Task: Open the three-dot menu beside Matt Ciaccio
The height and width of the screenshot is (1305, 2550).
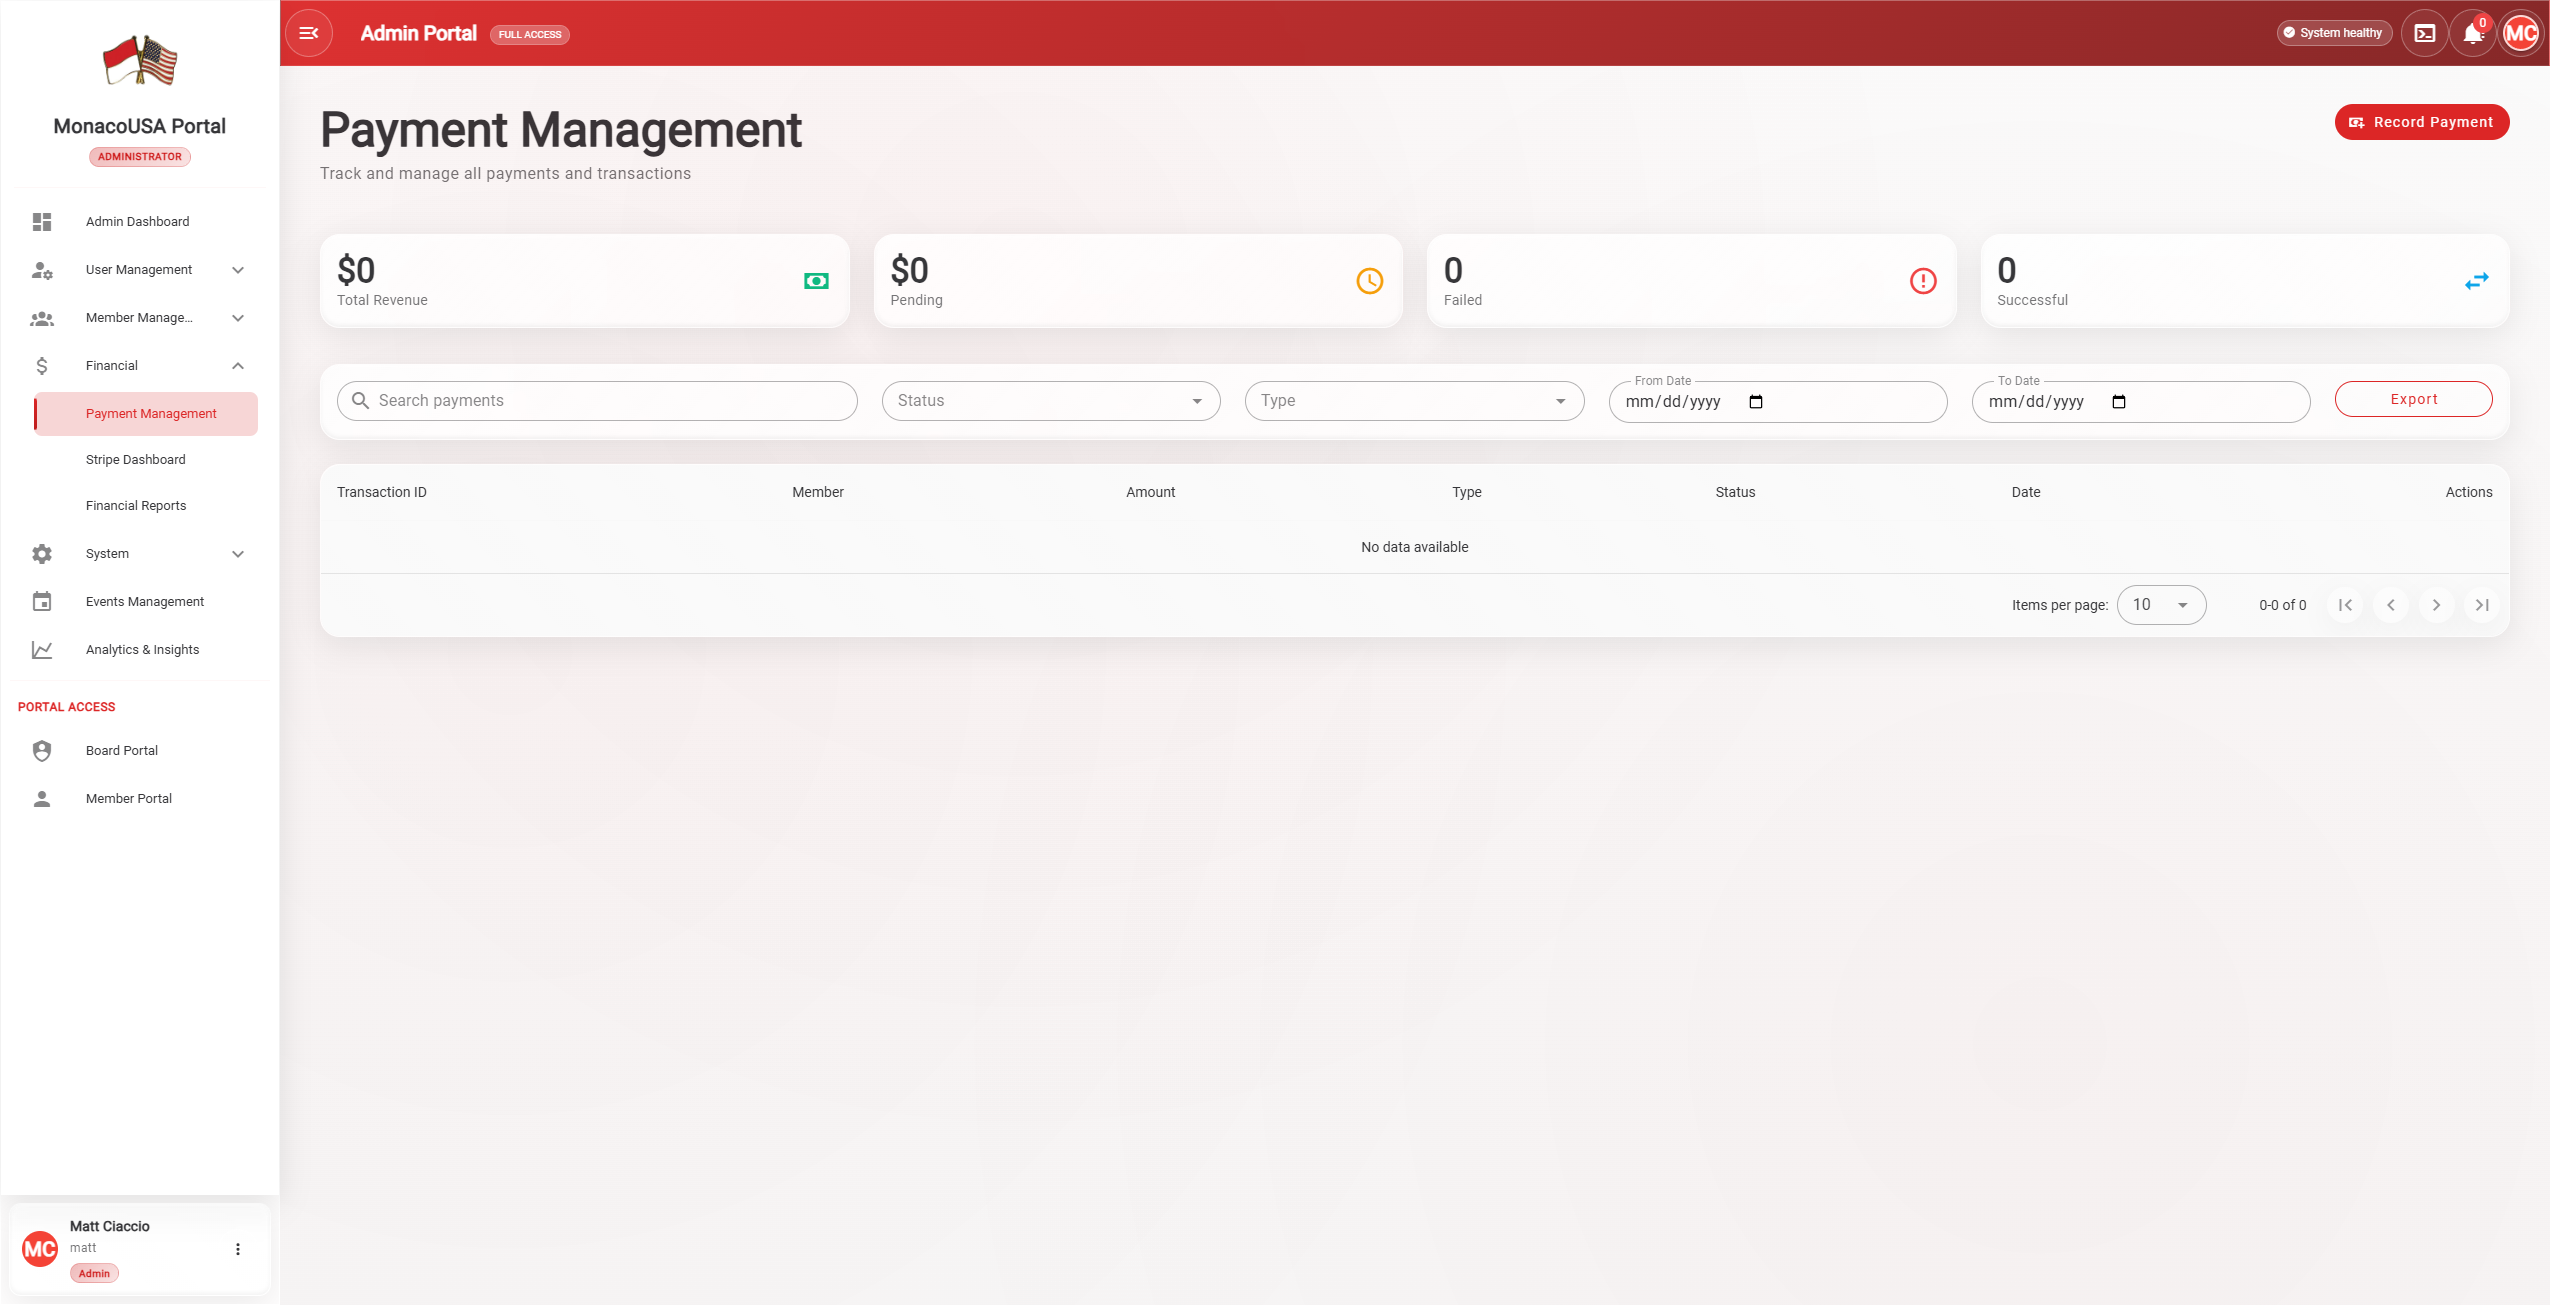Action: (238, 1249)
